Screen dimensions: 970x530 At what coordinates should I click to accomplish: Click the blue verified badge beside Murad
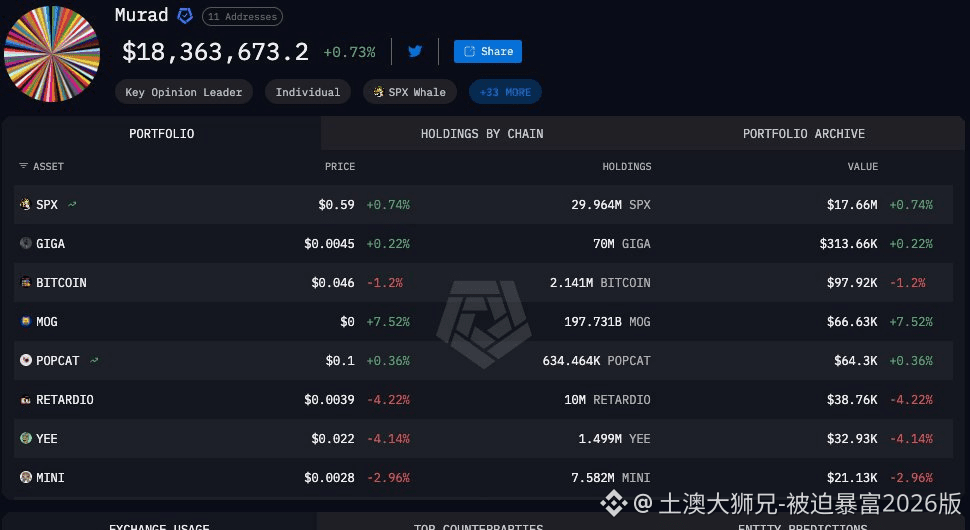coord(185,16)
